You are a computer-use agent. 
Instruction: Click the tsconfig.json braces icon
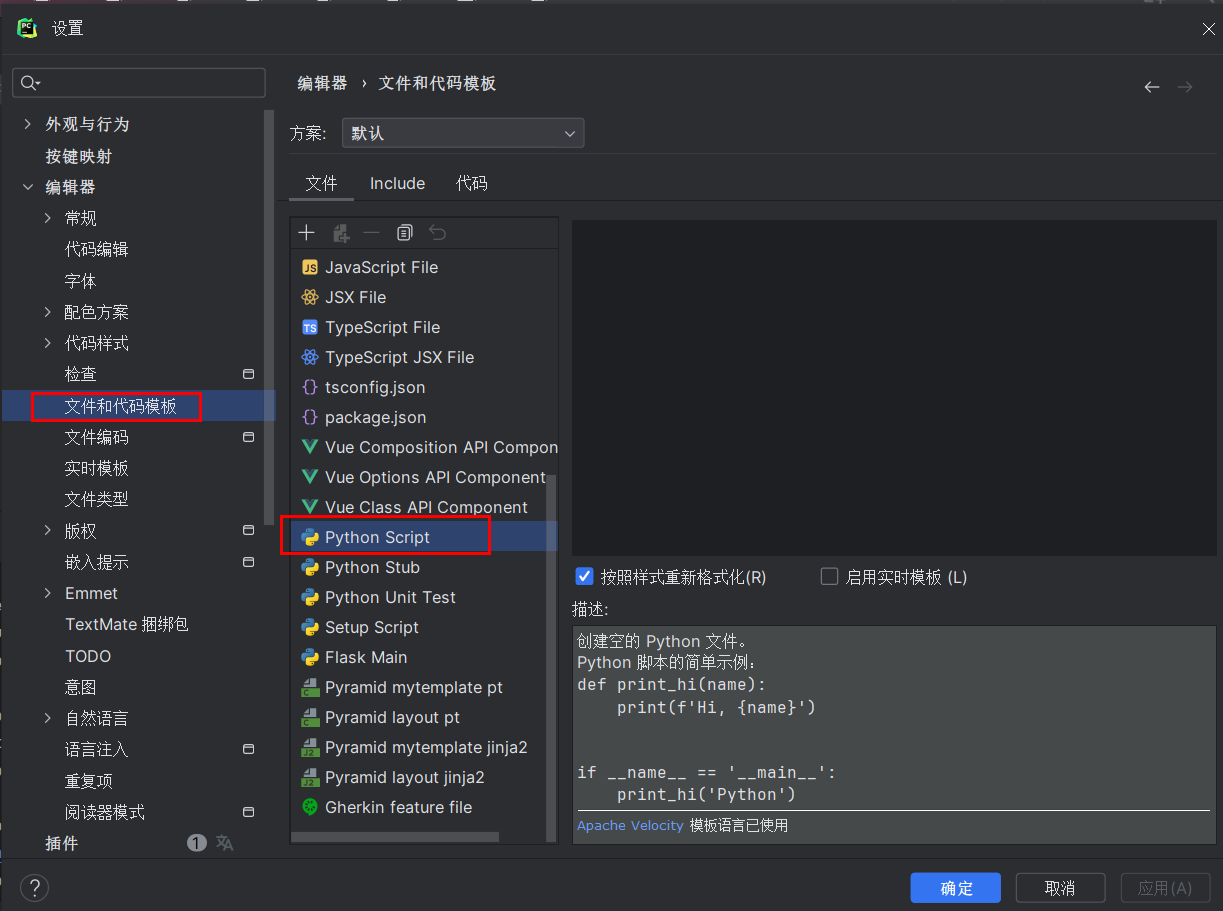coord(310,387)
